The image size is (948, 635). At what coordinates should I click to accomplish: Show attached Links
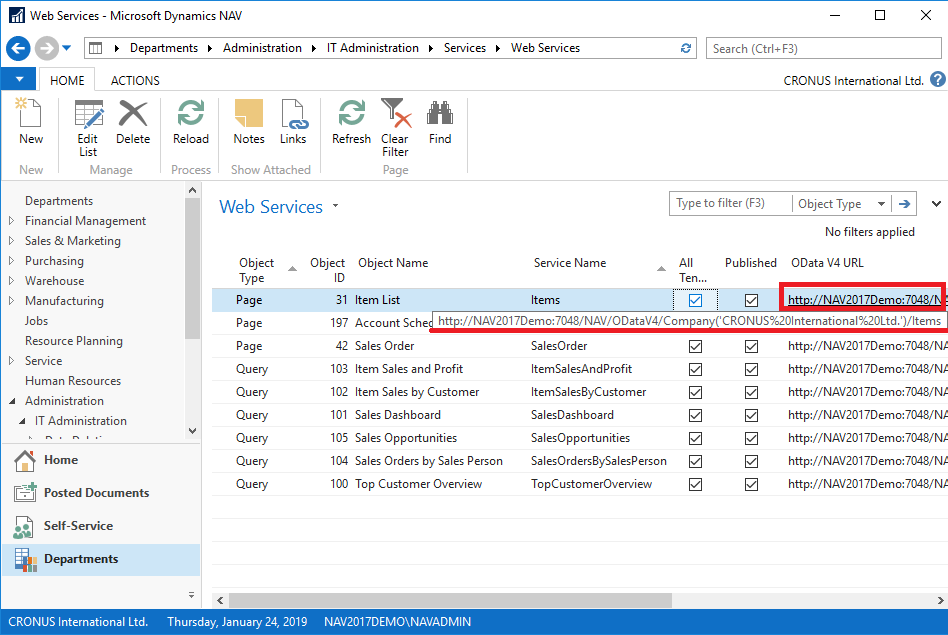click(293, 122)
